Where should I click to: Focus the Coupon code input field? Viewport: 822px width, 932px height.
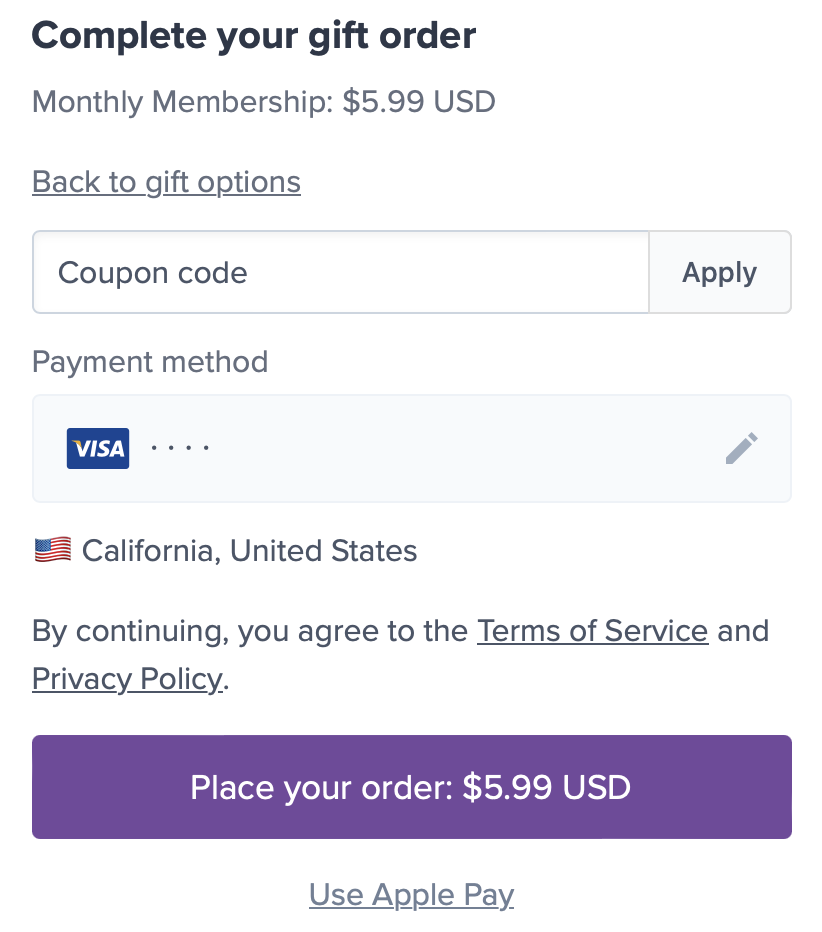pyautogui.click(x=341, y=272)
